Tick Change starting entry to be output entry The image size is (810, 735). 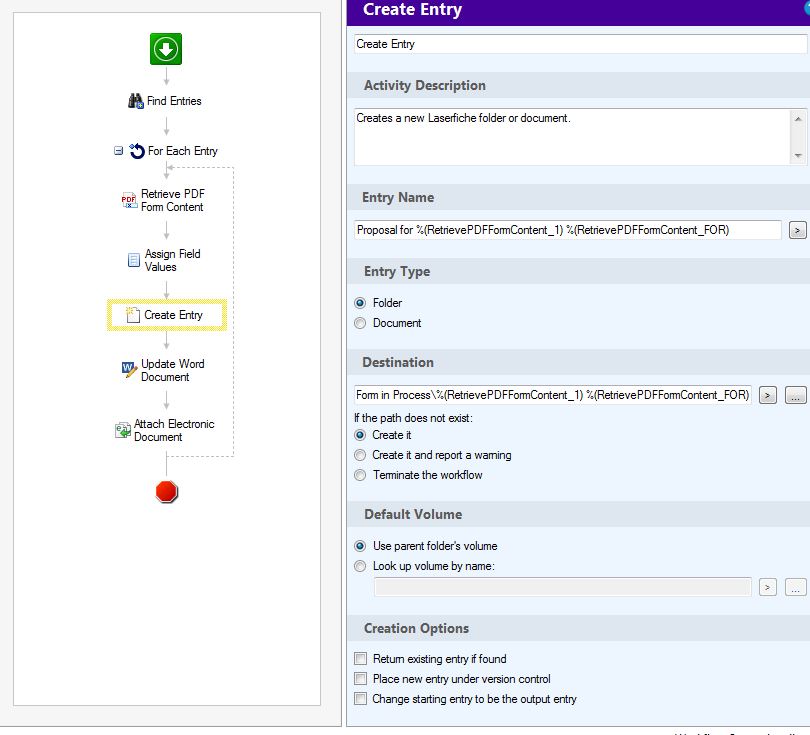click(360, 699)
